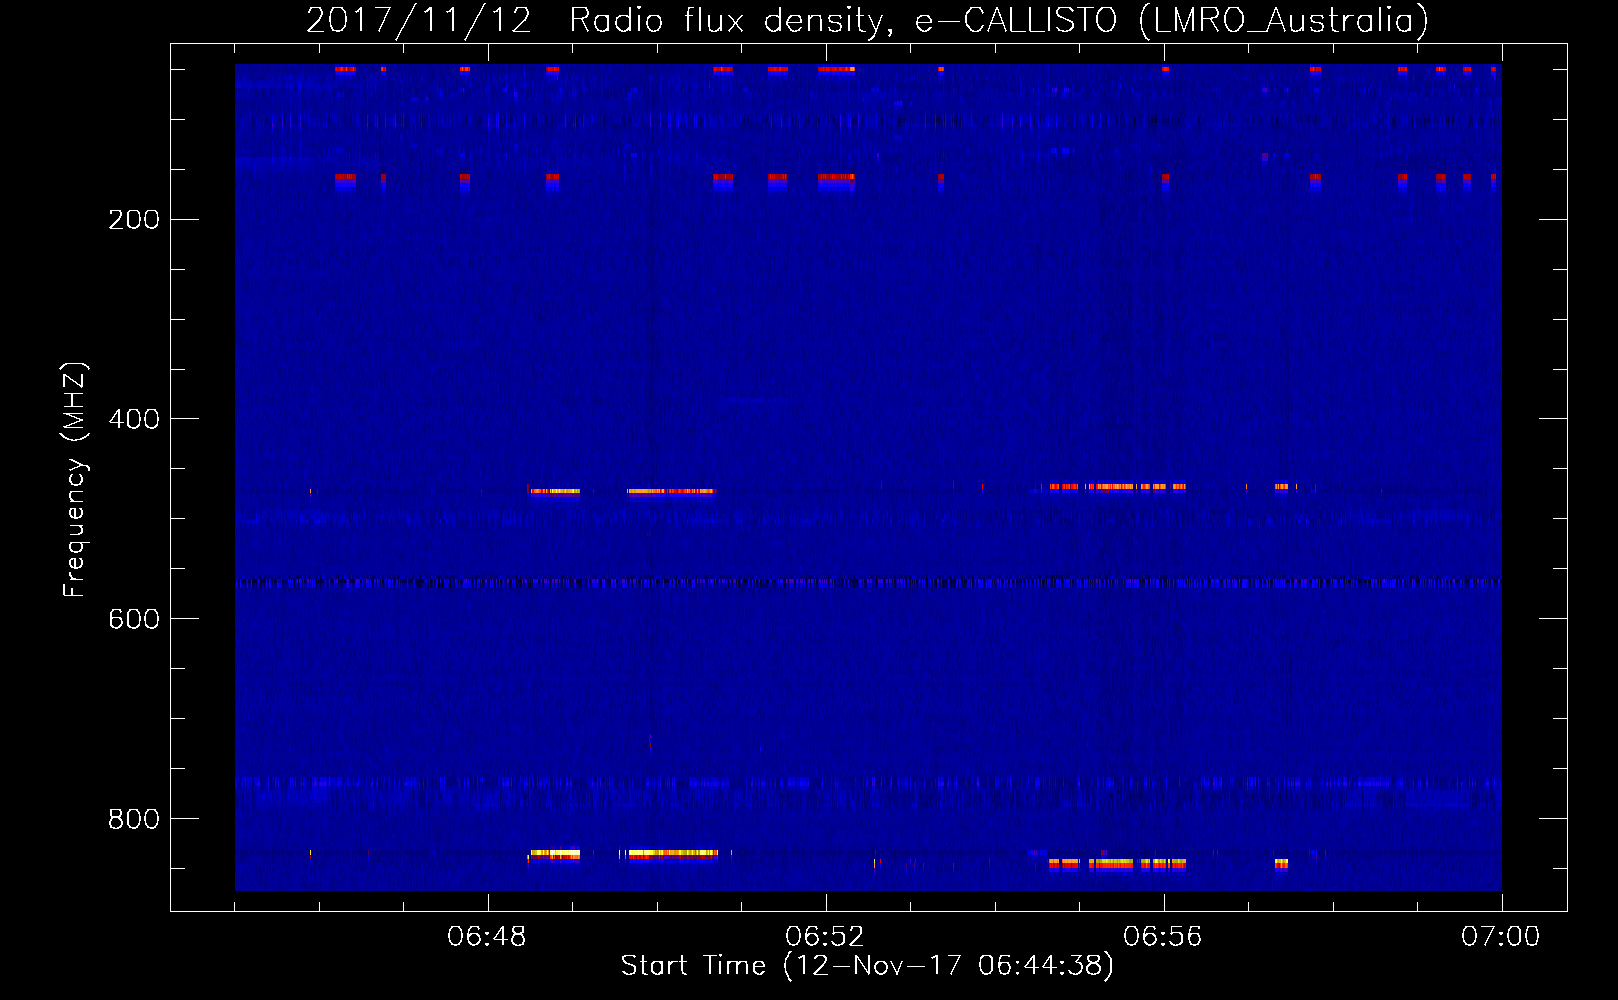Click the '200' frequency tick label

134,220
